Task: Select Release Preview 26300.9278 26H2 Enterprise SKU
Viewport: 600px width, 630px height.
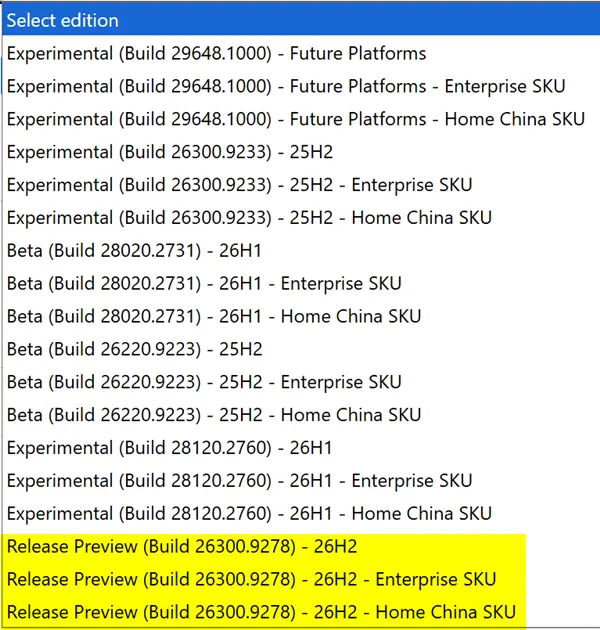Action: pos(301,580)
